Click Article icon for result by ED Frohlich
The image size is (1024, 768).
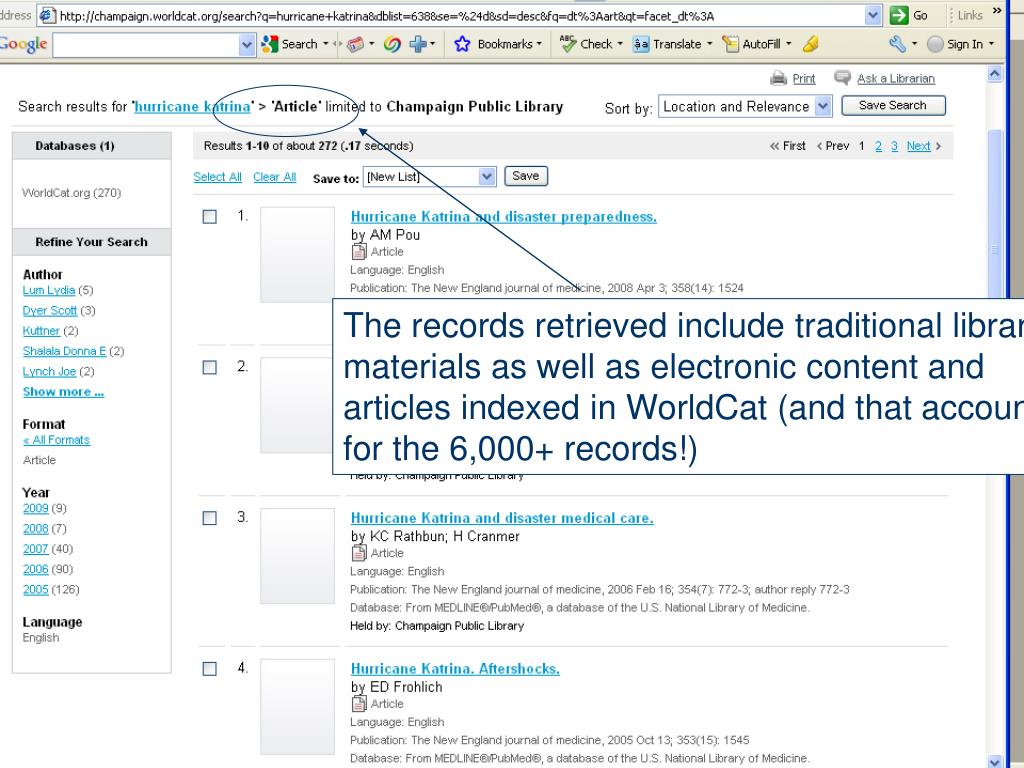pos(359,704)
